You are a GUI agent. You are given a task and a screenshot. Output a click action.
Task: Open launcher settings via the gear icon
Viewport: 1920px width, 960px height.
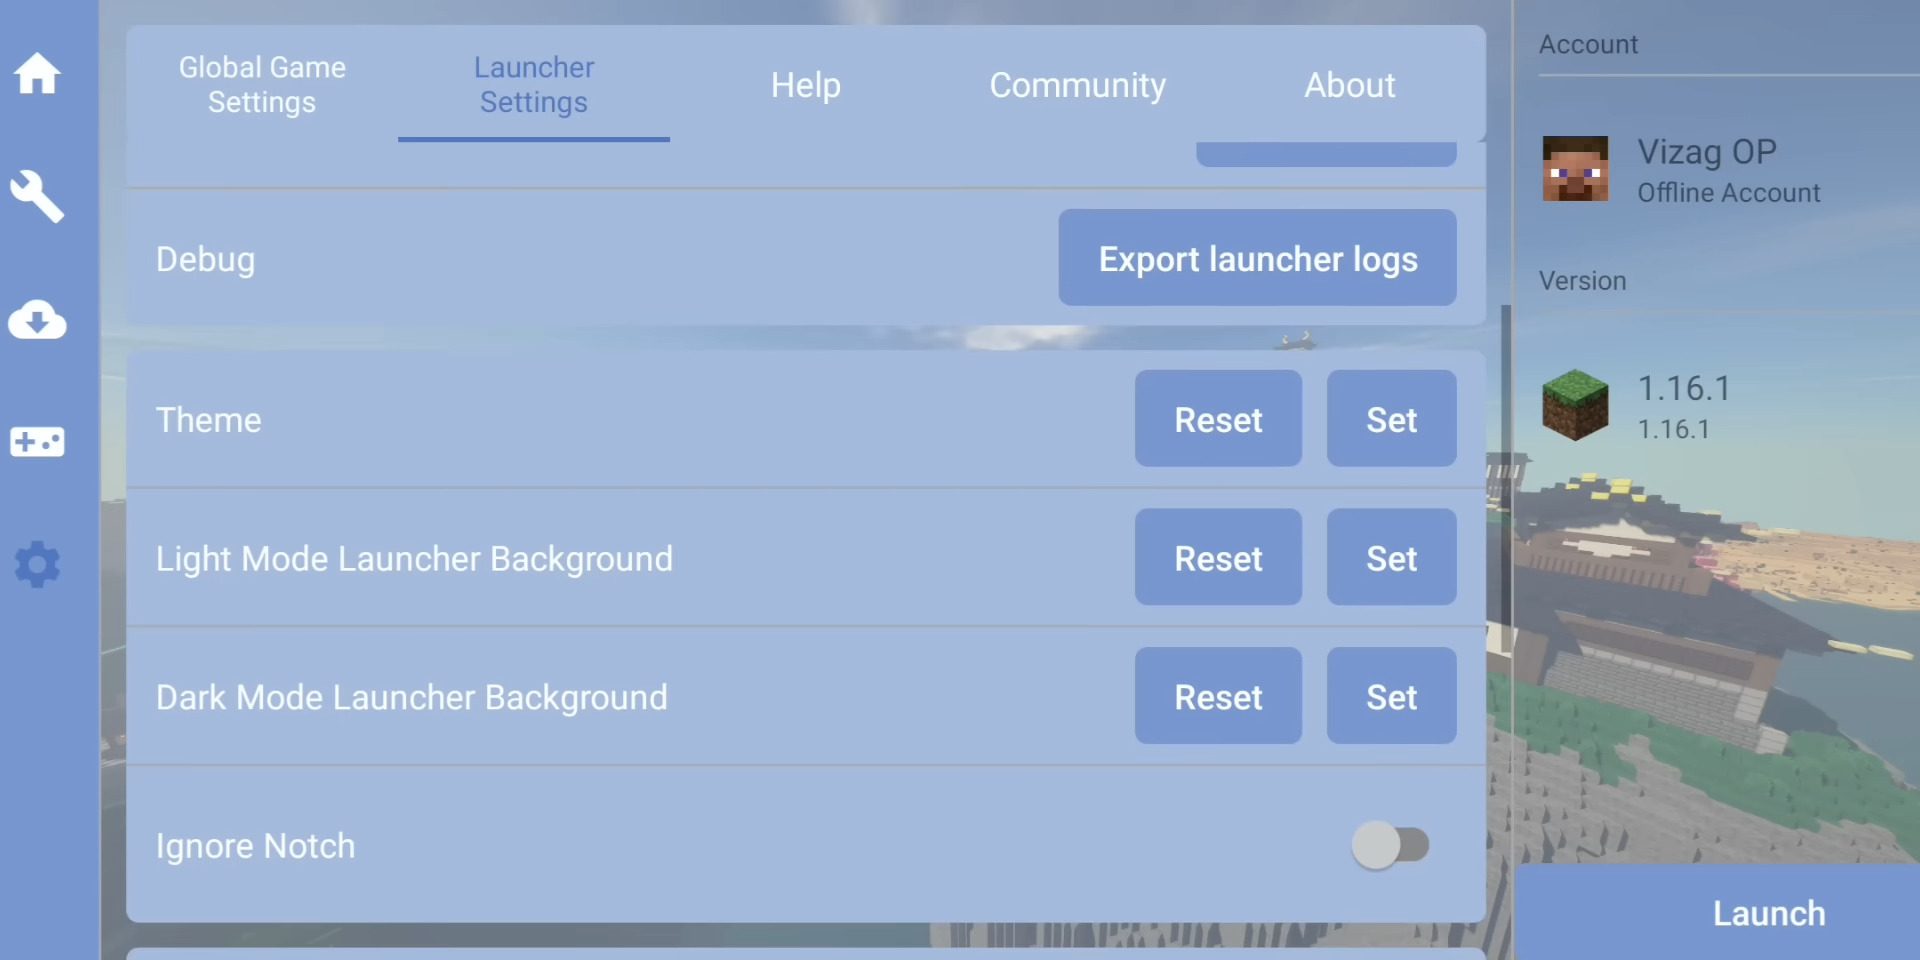pos(37,565)
